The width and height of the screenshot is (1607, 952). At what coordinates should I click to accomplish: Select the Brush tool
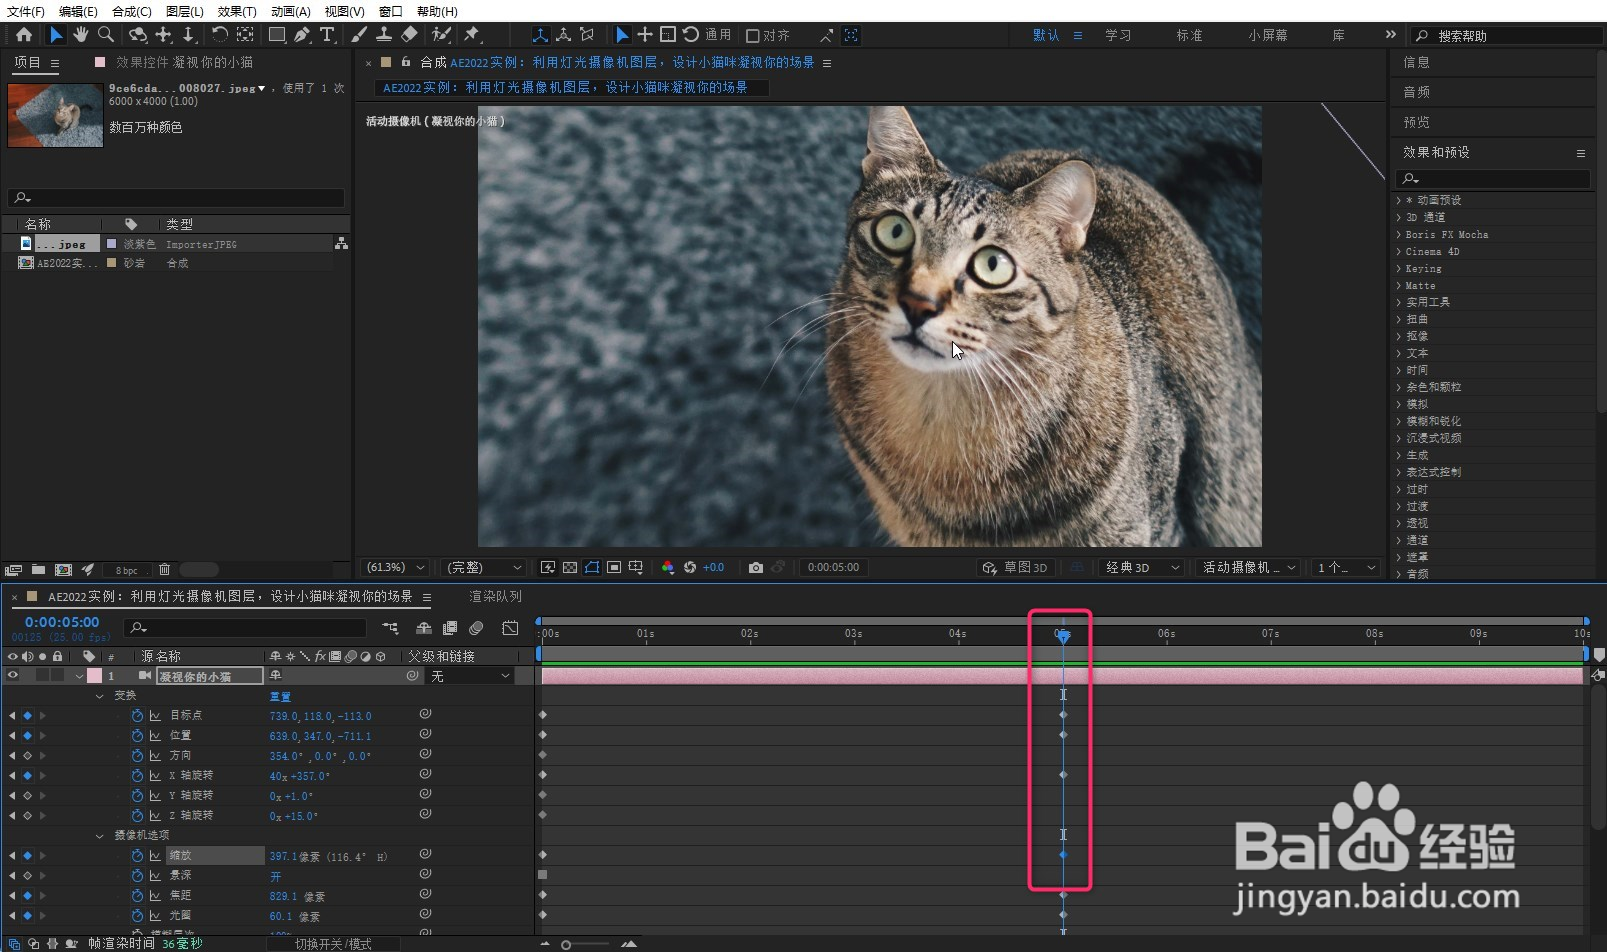359,35
